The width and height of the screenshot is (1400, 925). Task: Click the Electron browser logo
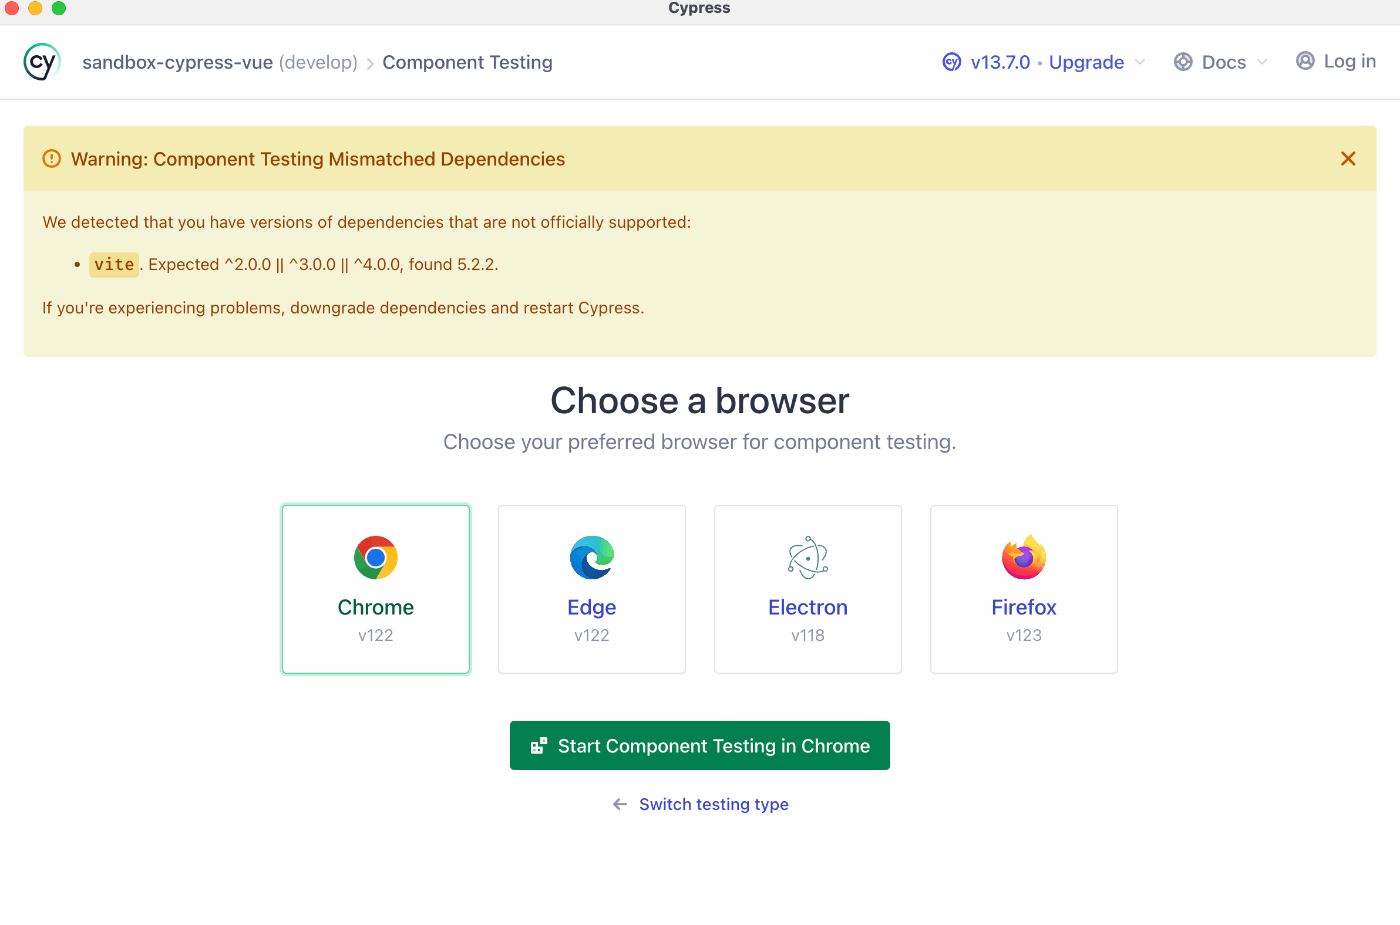click(x=808, y=558)
